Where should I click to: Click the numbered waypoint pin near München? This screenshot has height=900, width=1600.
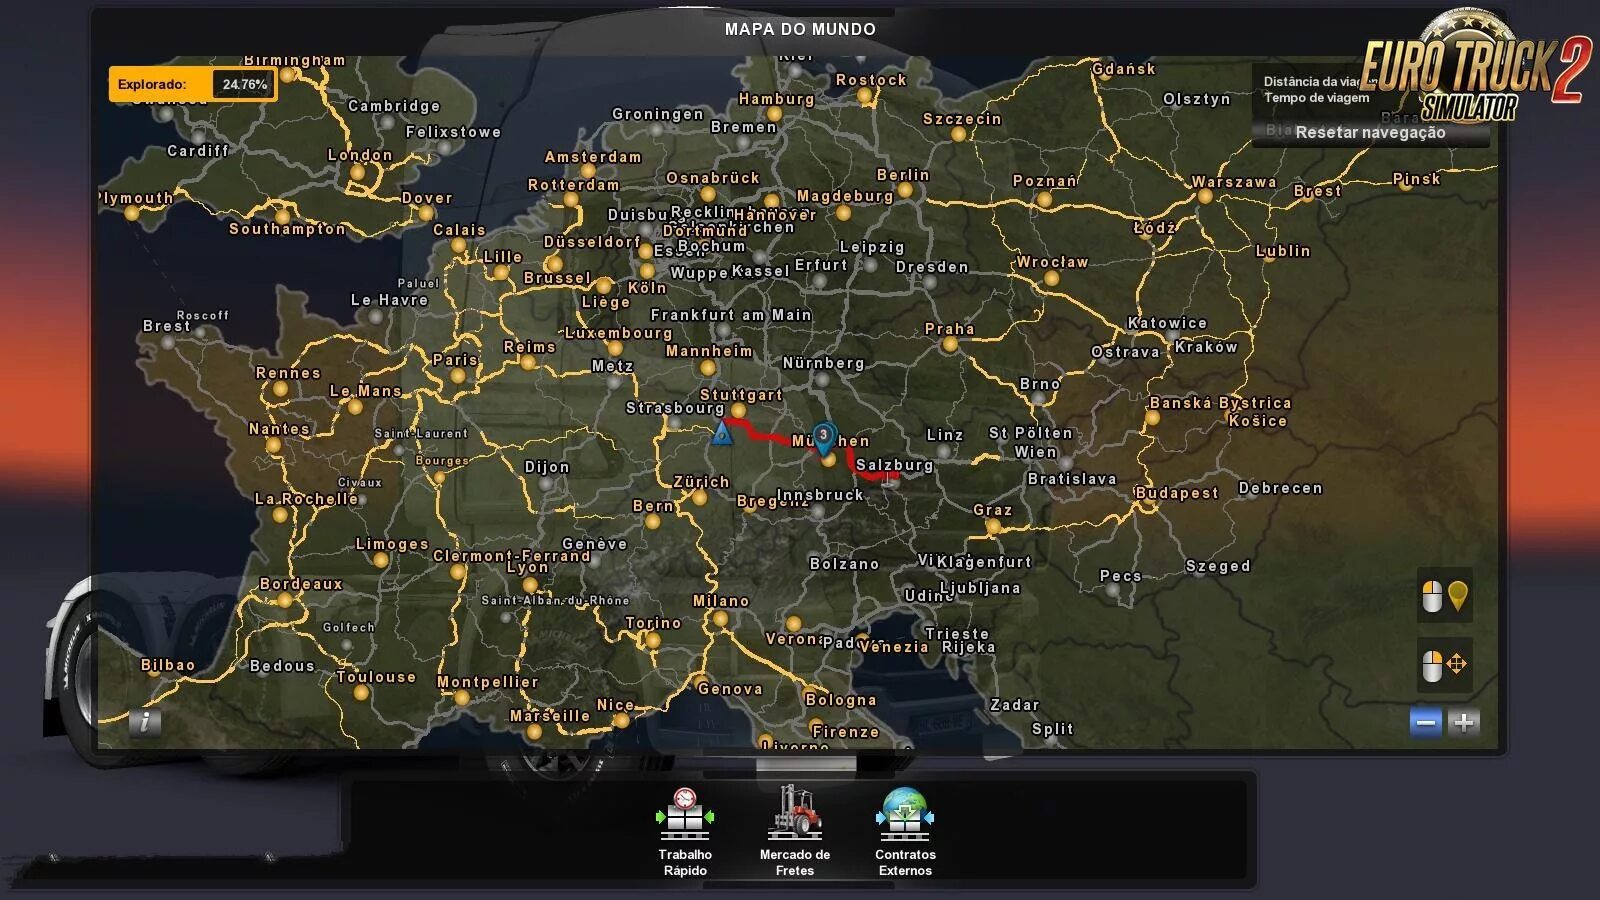click(x=823, y=437)
